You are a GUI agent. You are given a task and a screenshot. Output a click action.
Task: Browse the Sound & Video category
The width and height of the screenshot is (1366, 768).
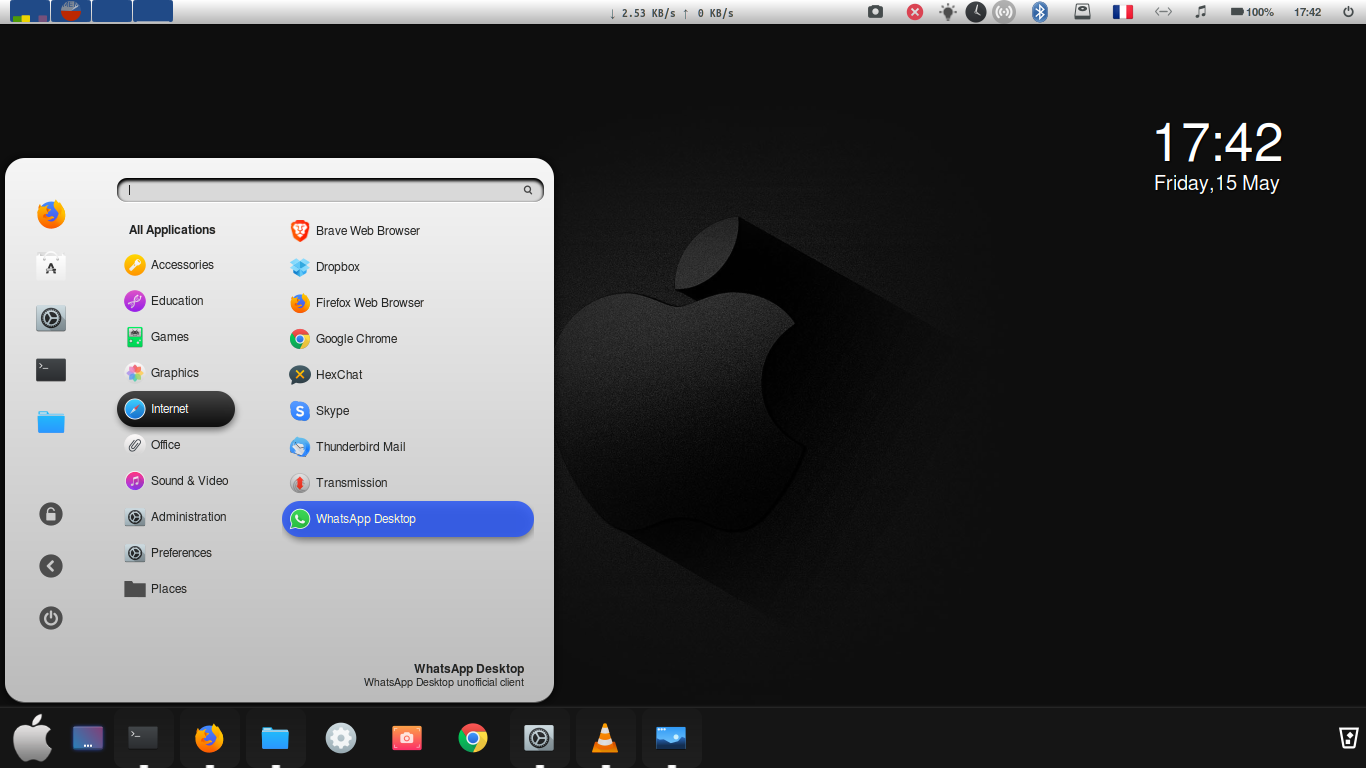click(176, 481)
